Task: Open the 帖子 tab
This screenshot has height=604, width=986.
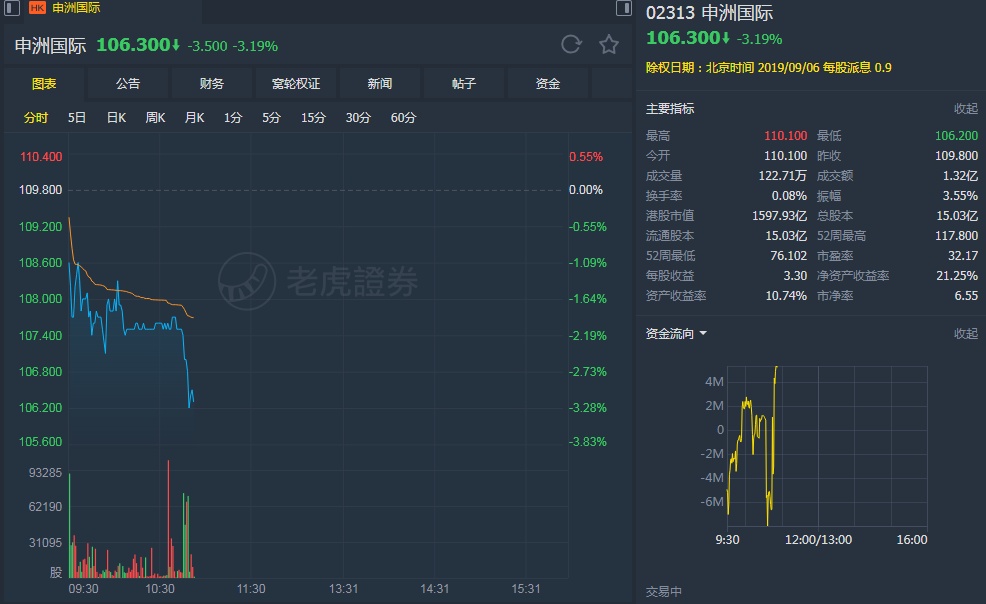Action: (x=464, y=84)
